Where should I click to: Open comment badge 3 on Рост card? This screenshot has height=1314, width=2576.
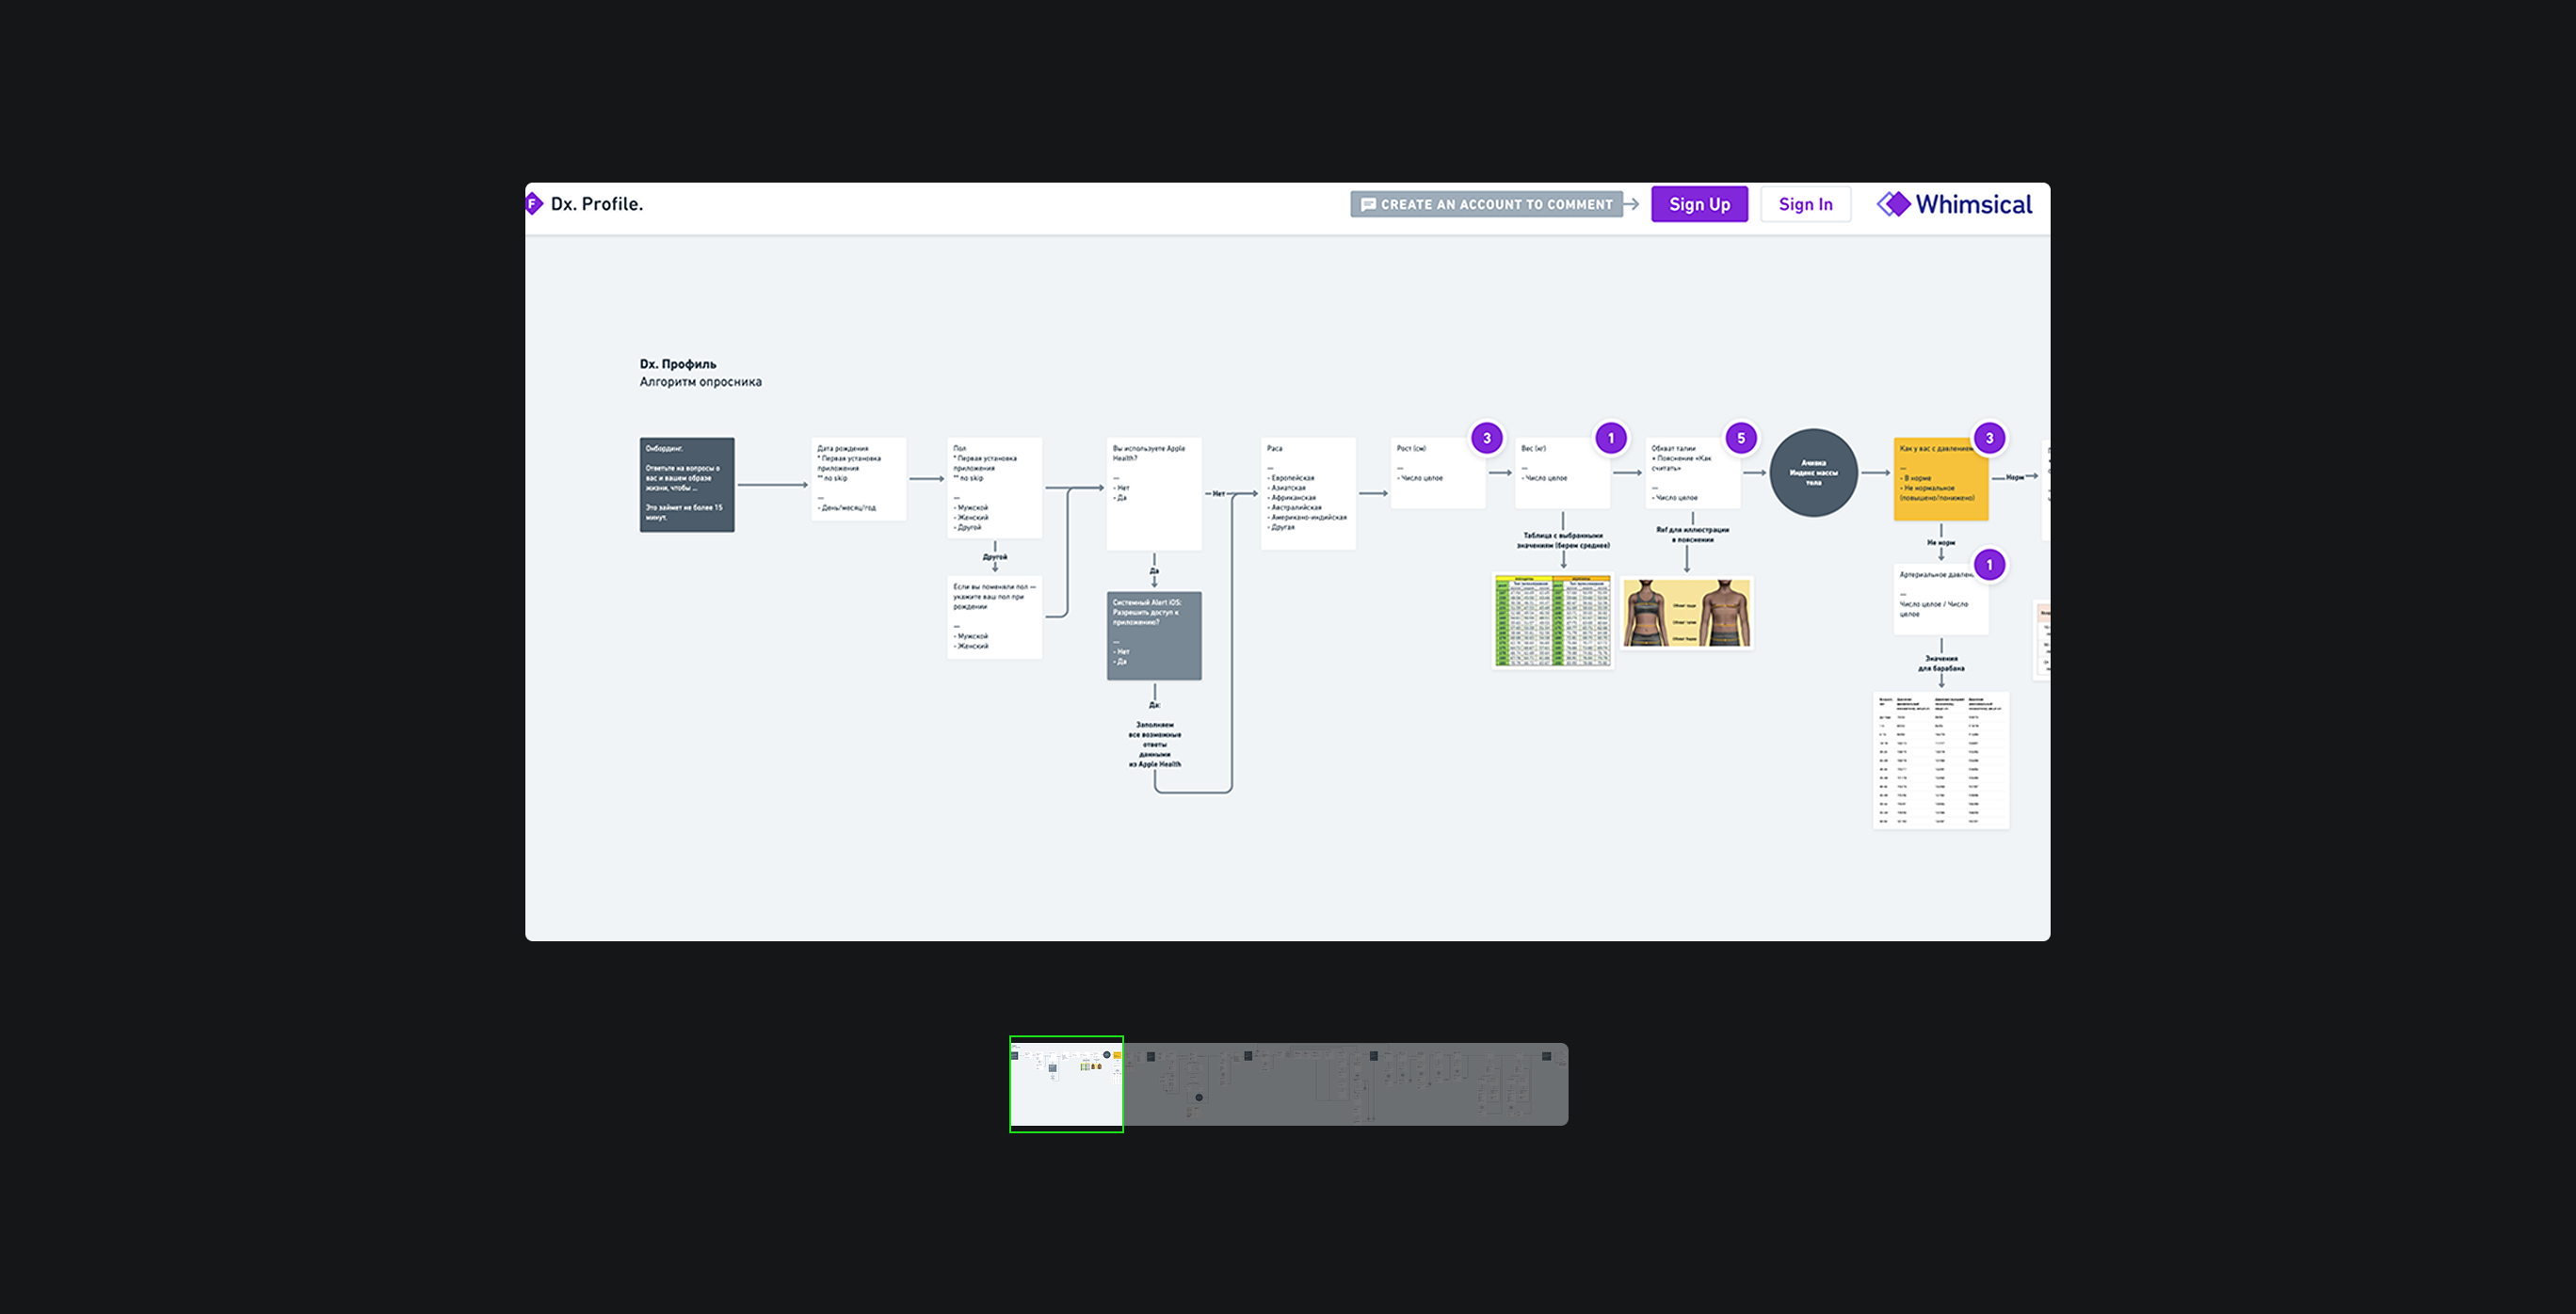click(x=1486, y=438)
